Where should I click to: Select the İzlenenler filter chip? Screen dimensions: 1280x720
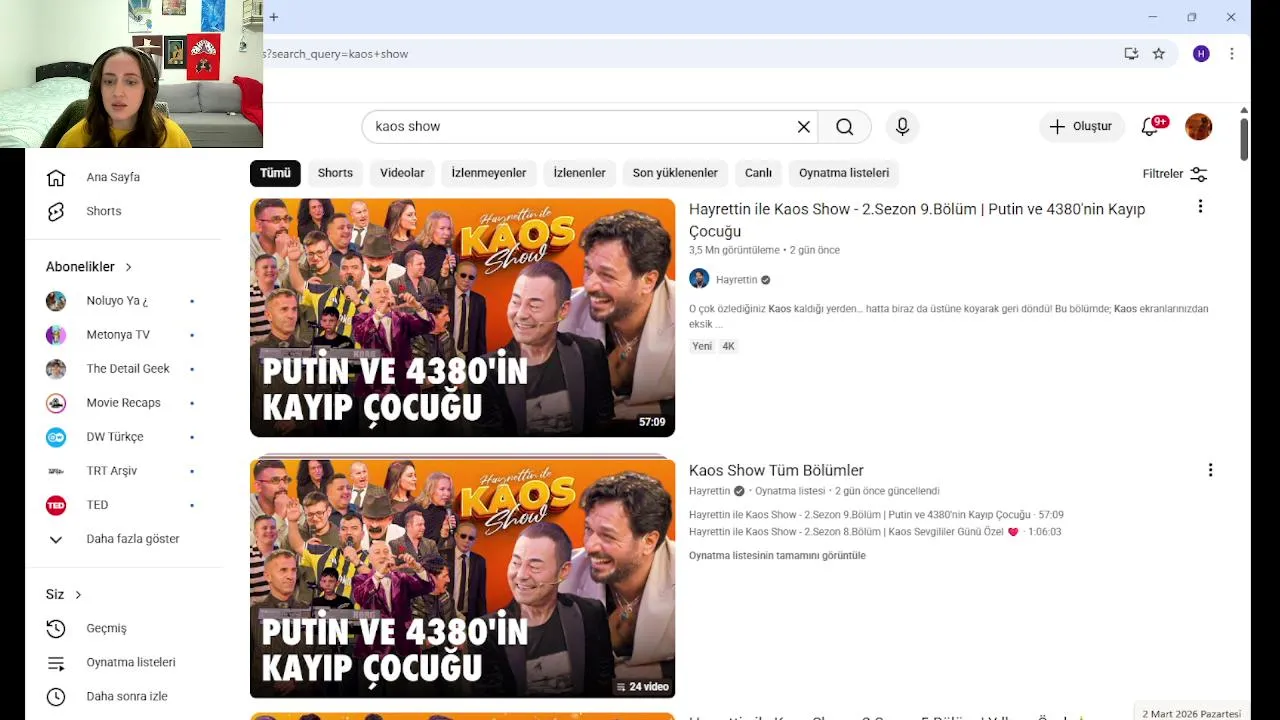pyautogui.click(x=580, y=173)
